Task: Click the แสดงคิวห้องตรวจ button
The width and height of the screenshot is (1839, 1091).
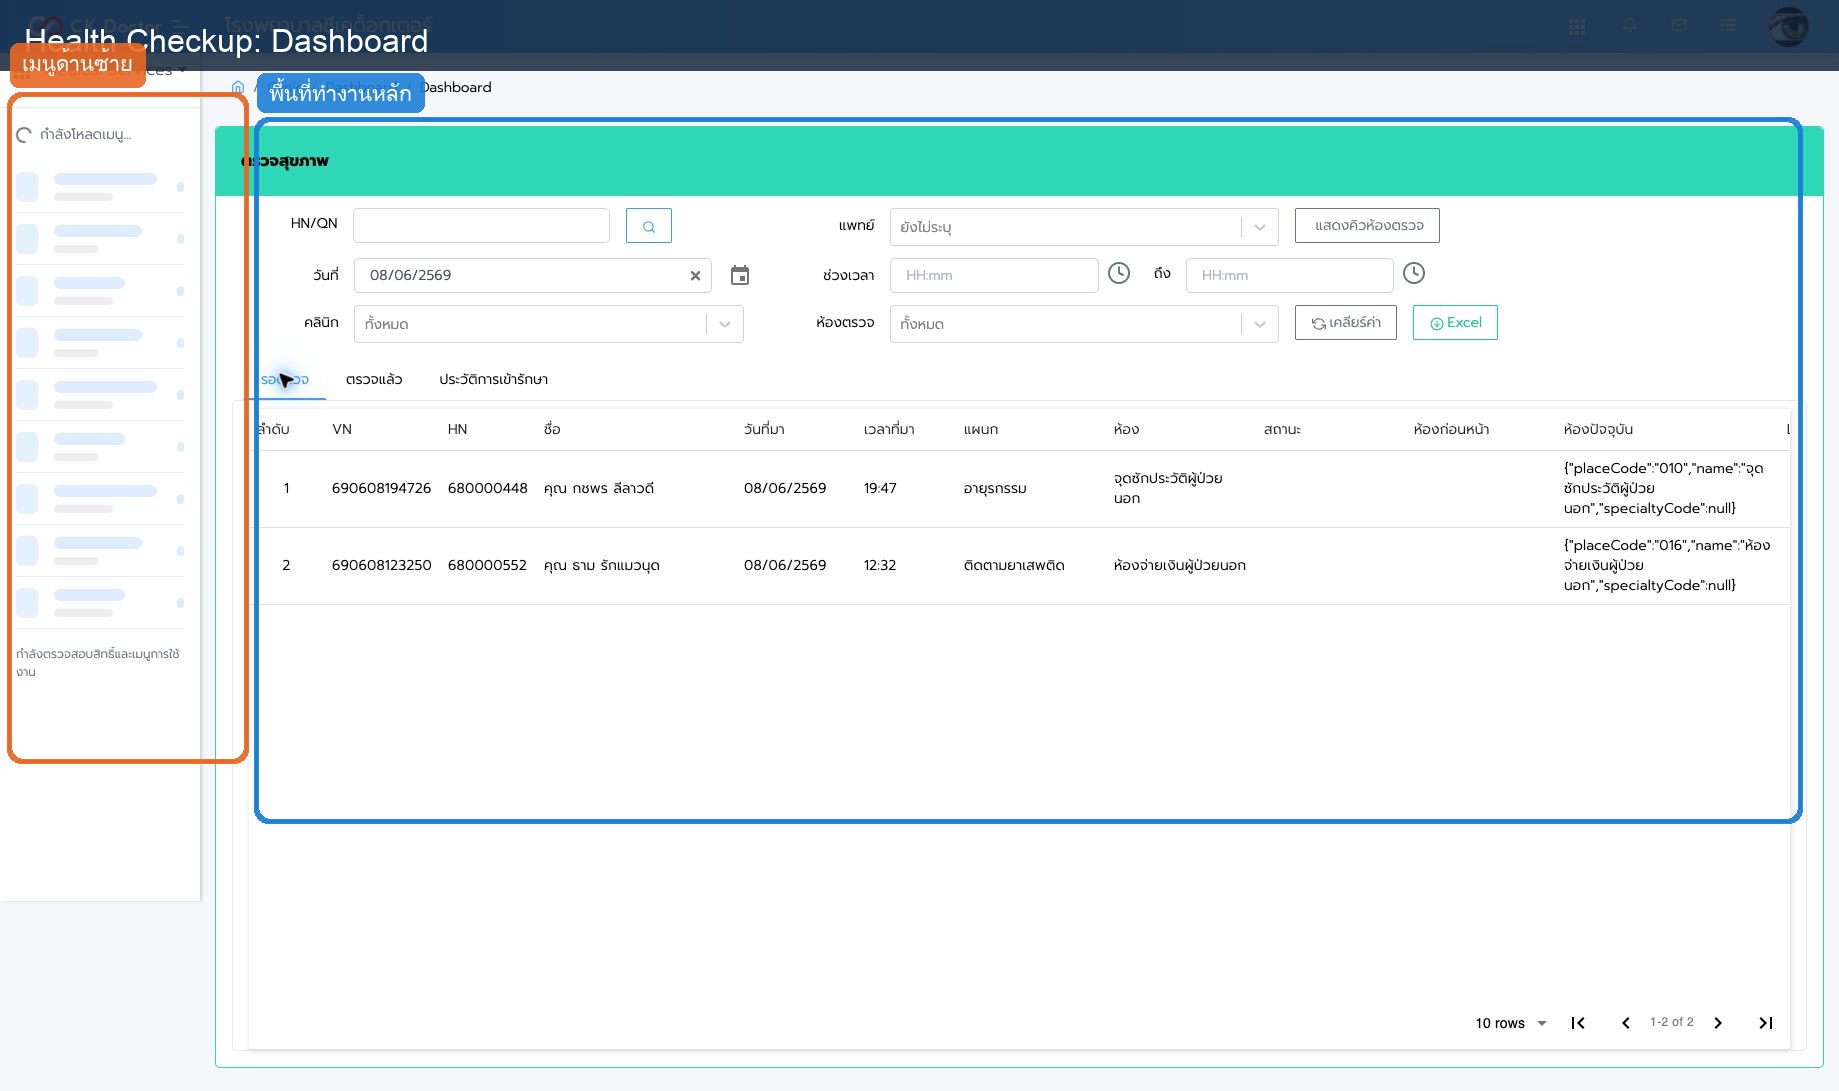Action: [1367, 225]
